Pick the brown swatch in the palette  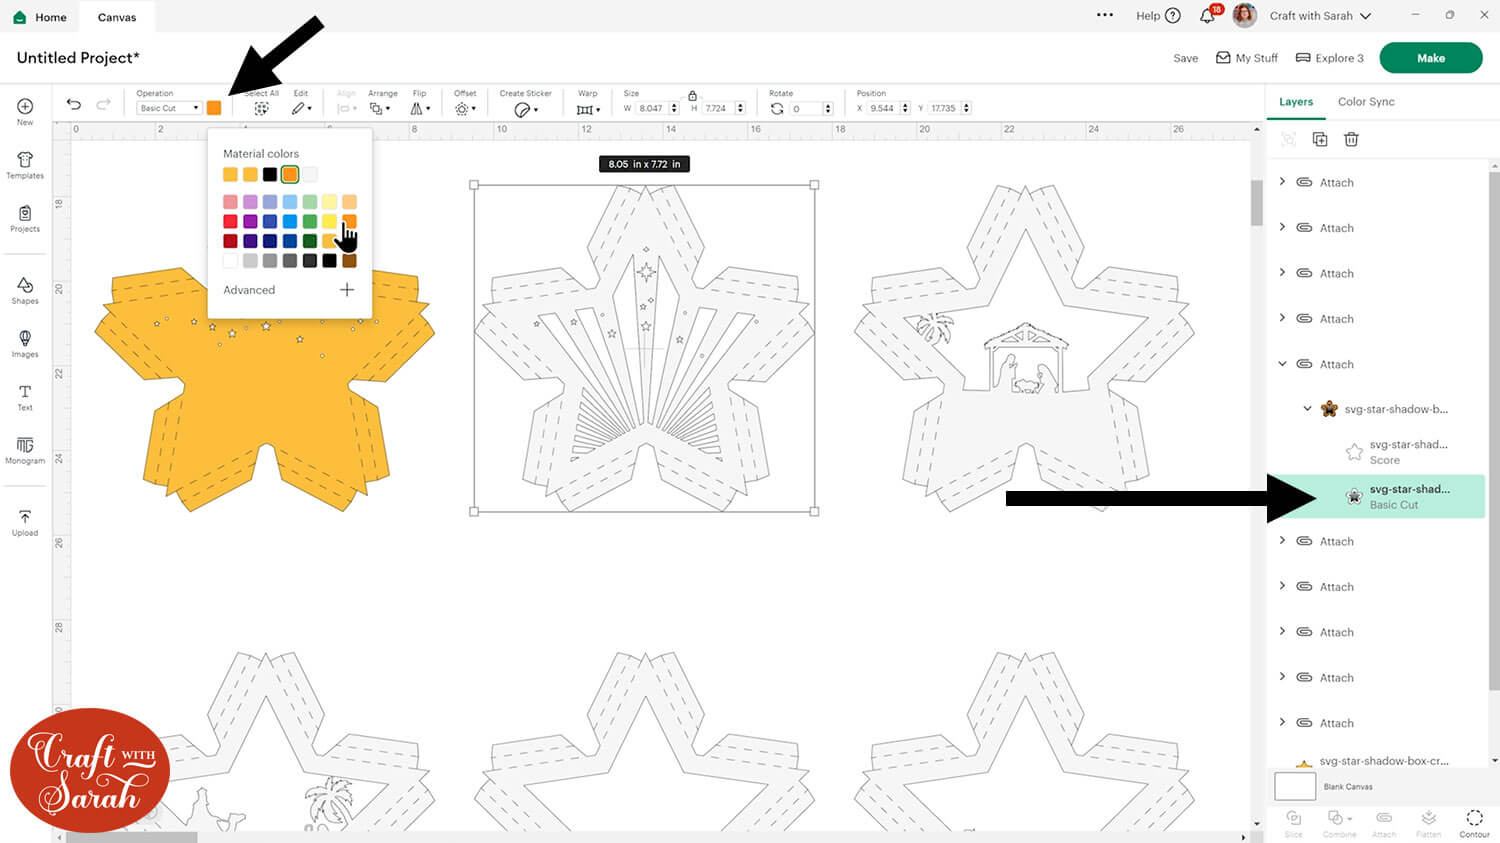click(x=349, y=261)
